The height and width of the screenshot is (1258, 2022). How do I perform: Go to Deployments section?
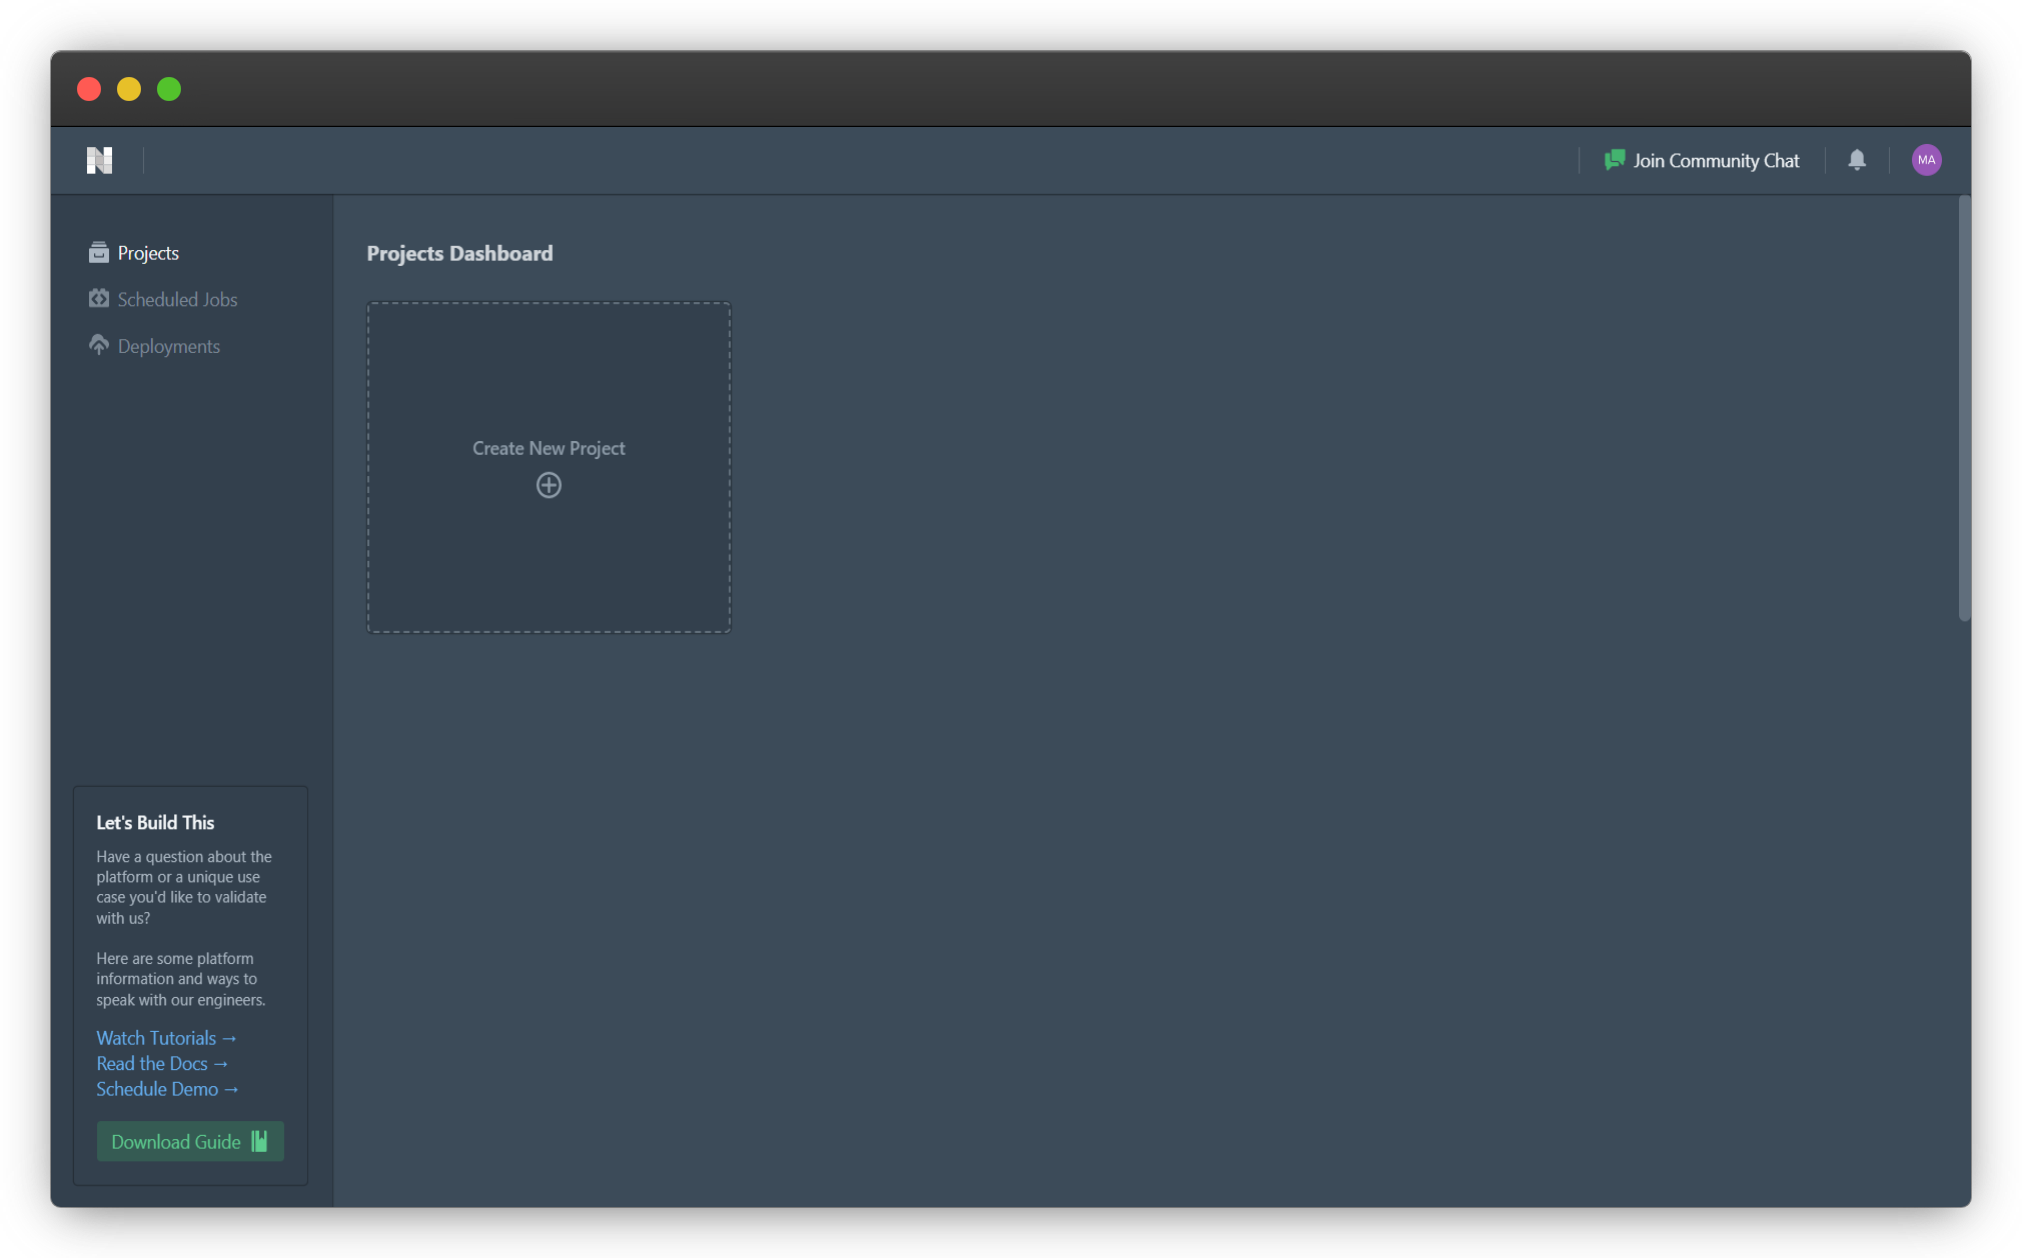click(x=168, y=346)
